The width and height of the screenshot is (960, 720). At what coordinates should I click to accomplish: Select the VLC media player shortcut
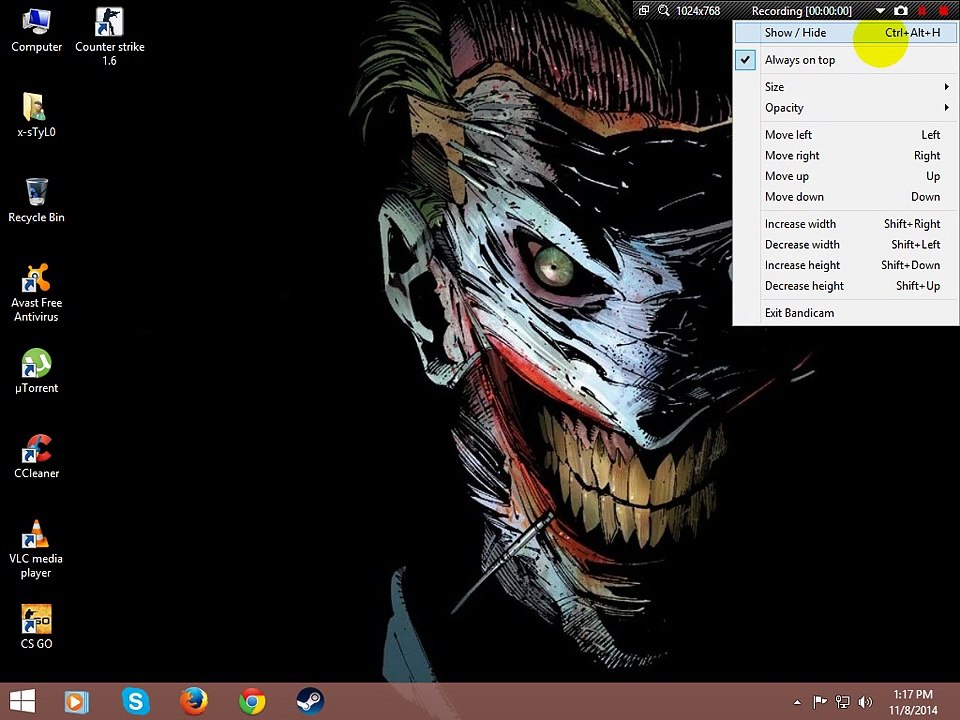[x=36, y=549]
